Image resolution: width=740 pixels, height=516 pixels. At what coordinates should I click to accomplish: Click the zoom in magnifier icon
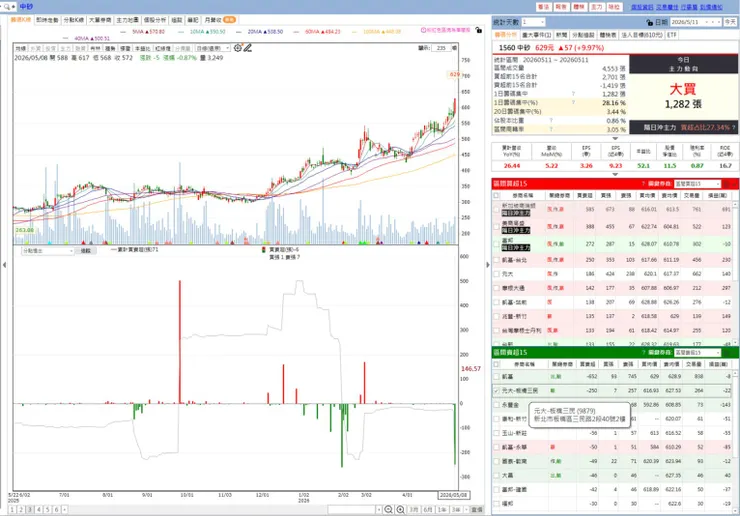(400, 509)
